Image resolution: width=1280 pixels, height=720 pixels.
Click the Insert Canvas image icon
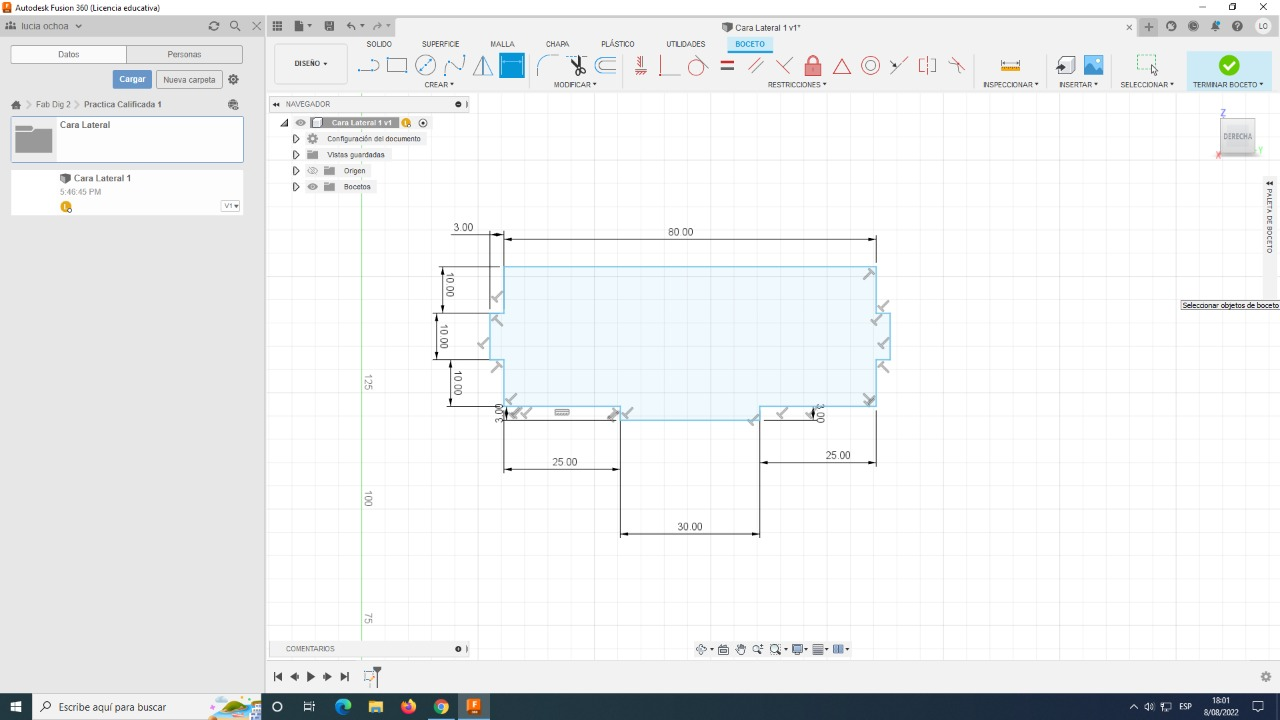tap(1094, 66)
